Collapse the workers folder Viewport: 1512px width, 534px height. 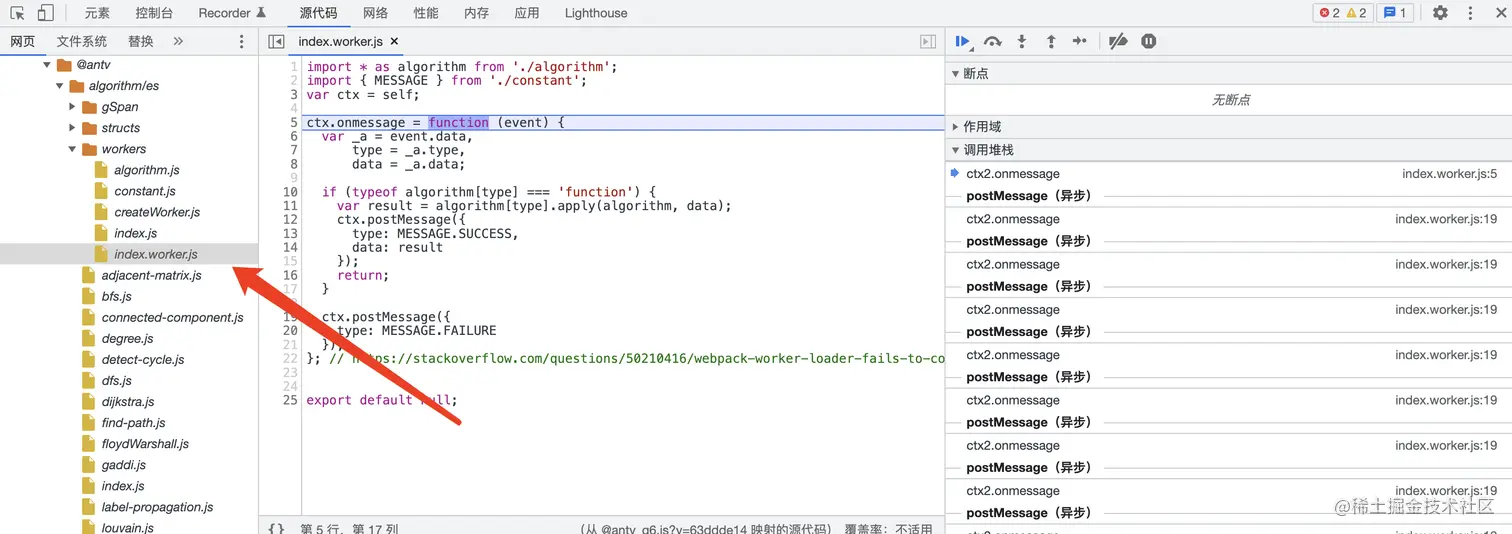pyautogui.click(x=73, y=149)
